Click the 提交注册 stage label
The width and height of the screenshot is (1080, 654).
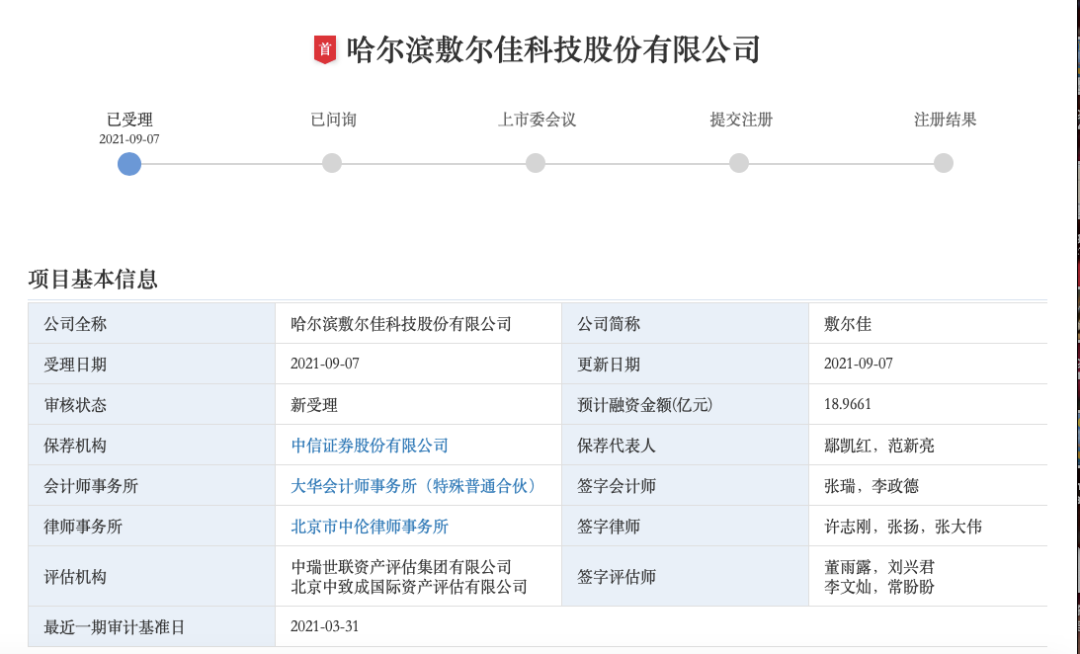(741, 120)
